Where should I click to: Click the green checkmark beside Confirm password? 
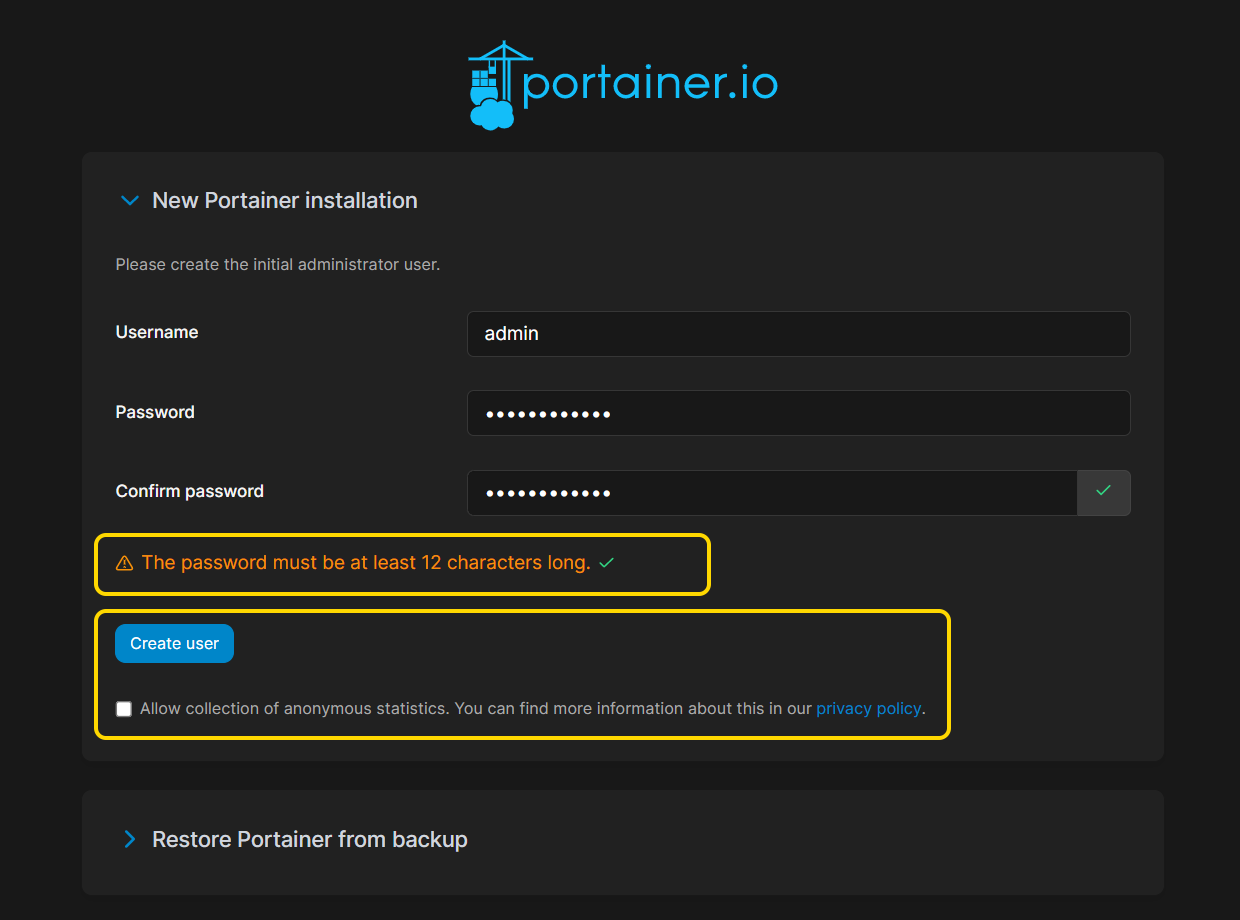tap(1104, 491)
